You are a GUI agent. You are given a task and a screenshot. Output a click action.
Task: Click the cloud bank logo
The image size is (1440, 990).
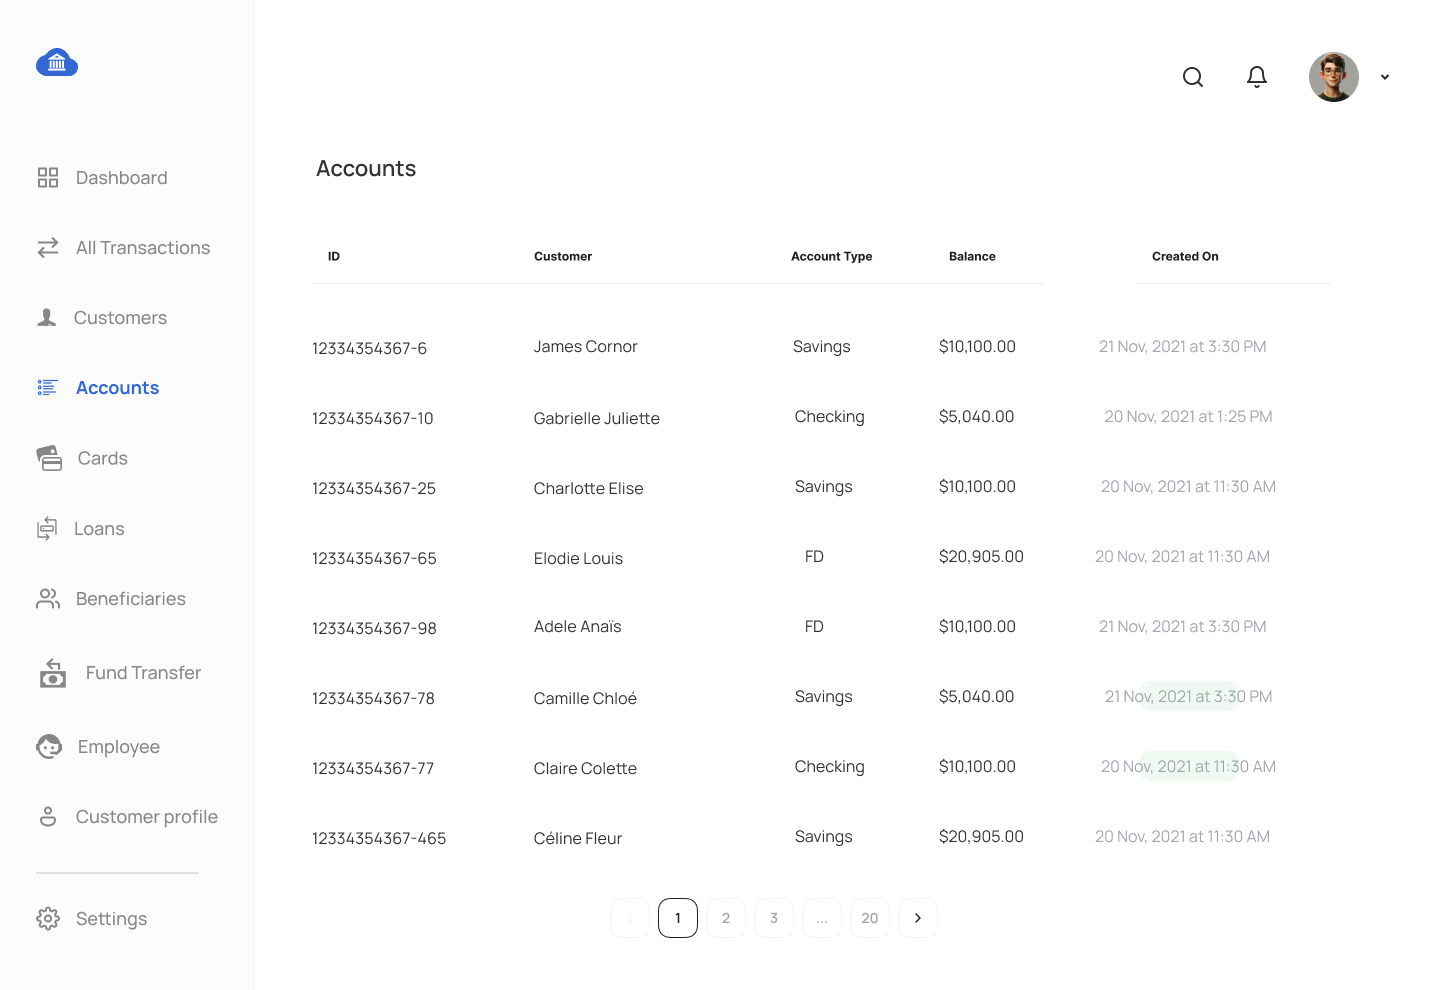(x=57, y=63)
